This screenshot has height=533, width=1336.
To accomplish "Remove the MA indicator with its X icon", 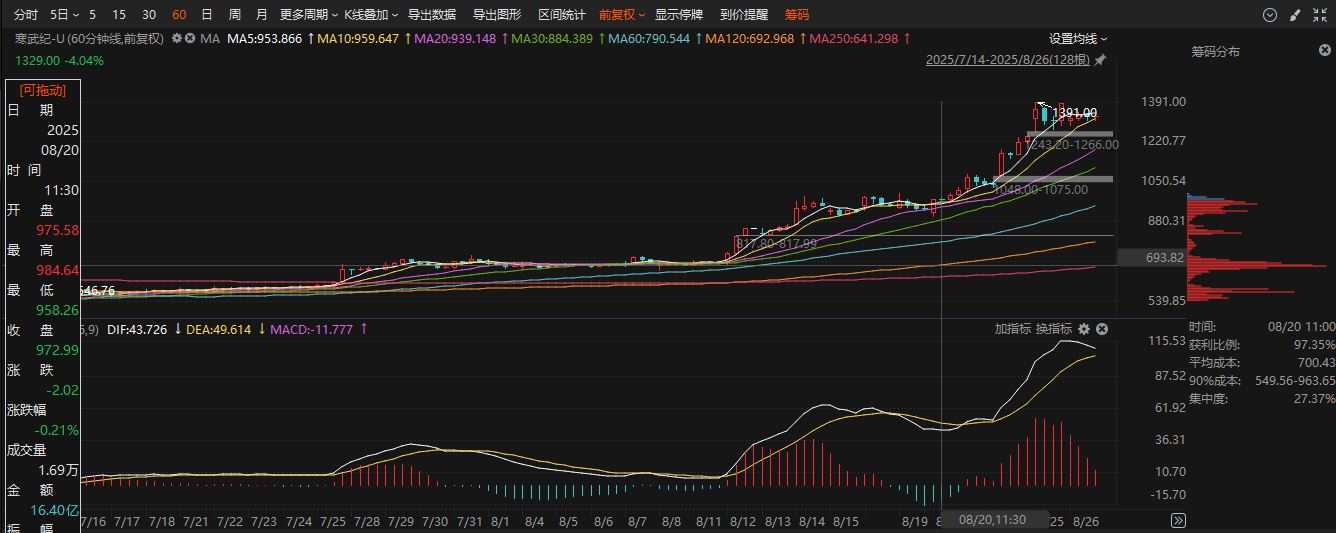I will click(189, 38).
